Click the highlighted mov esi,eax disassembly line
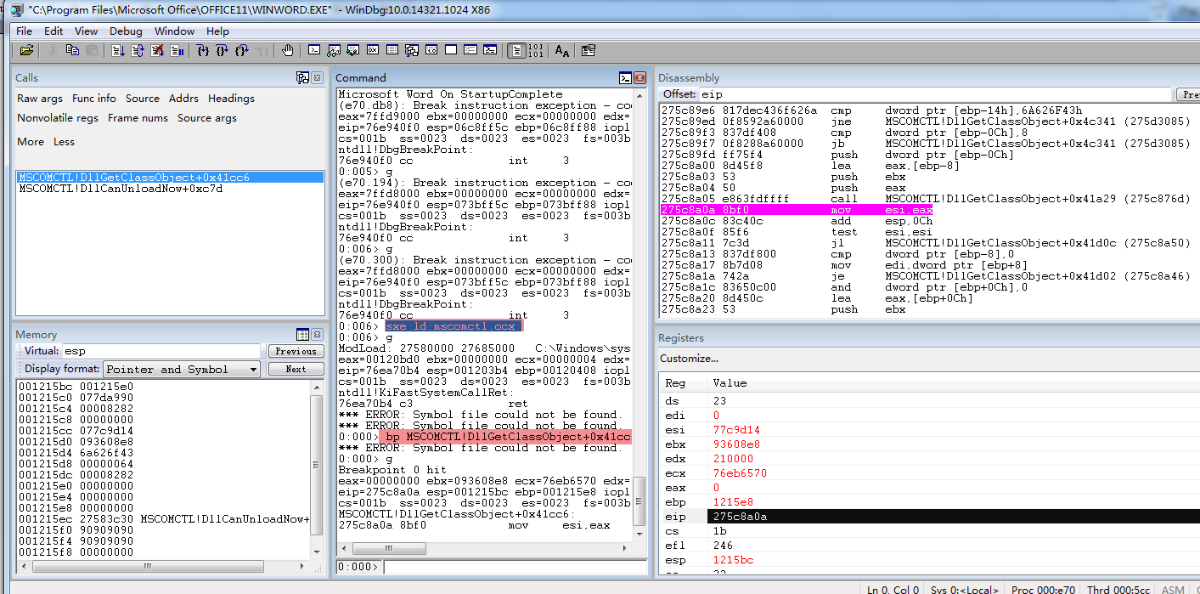 (x=797, y=210)
